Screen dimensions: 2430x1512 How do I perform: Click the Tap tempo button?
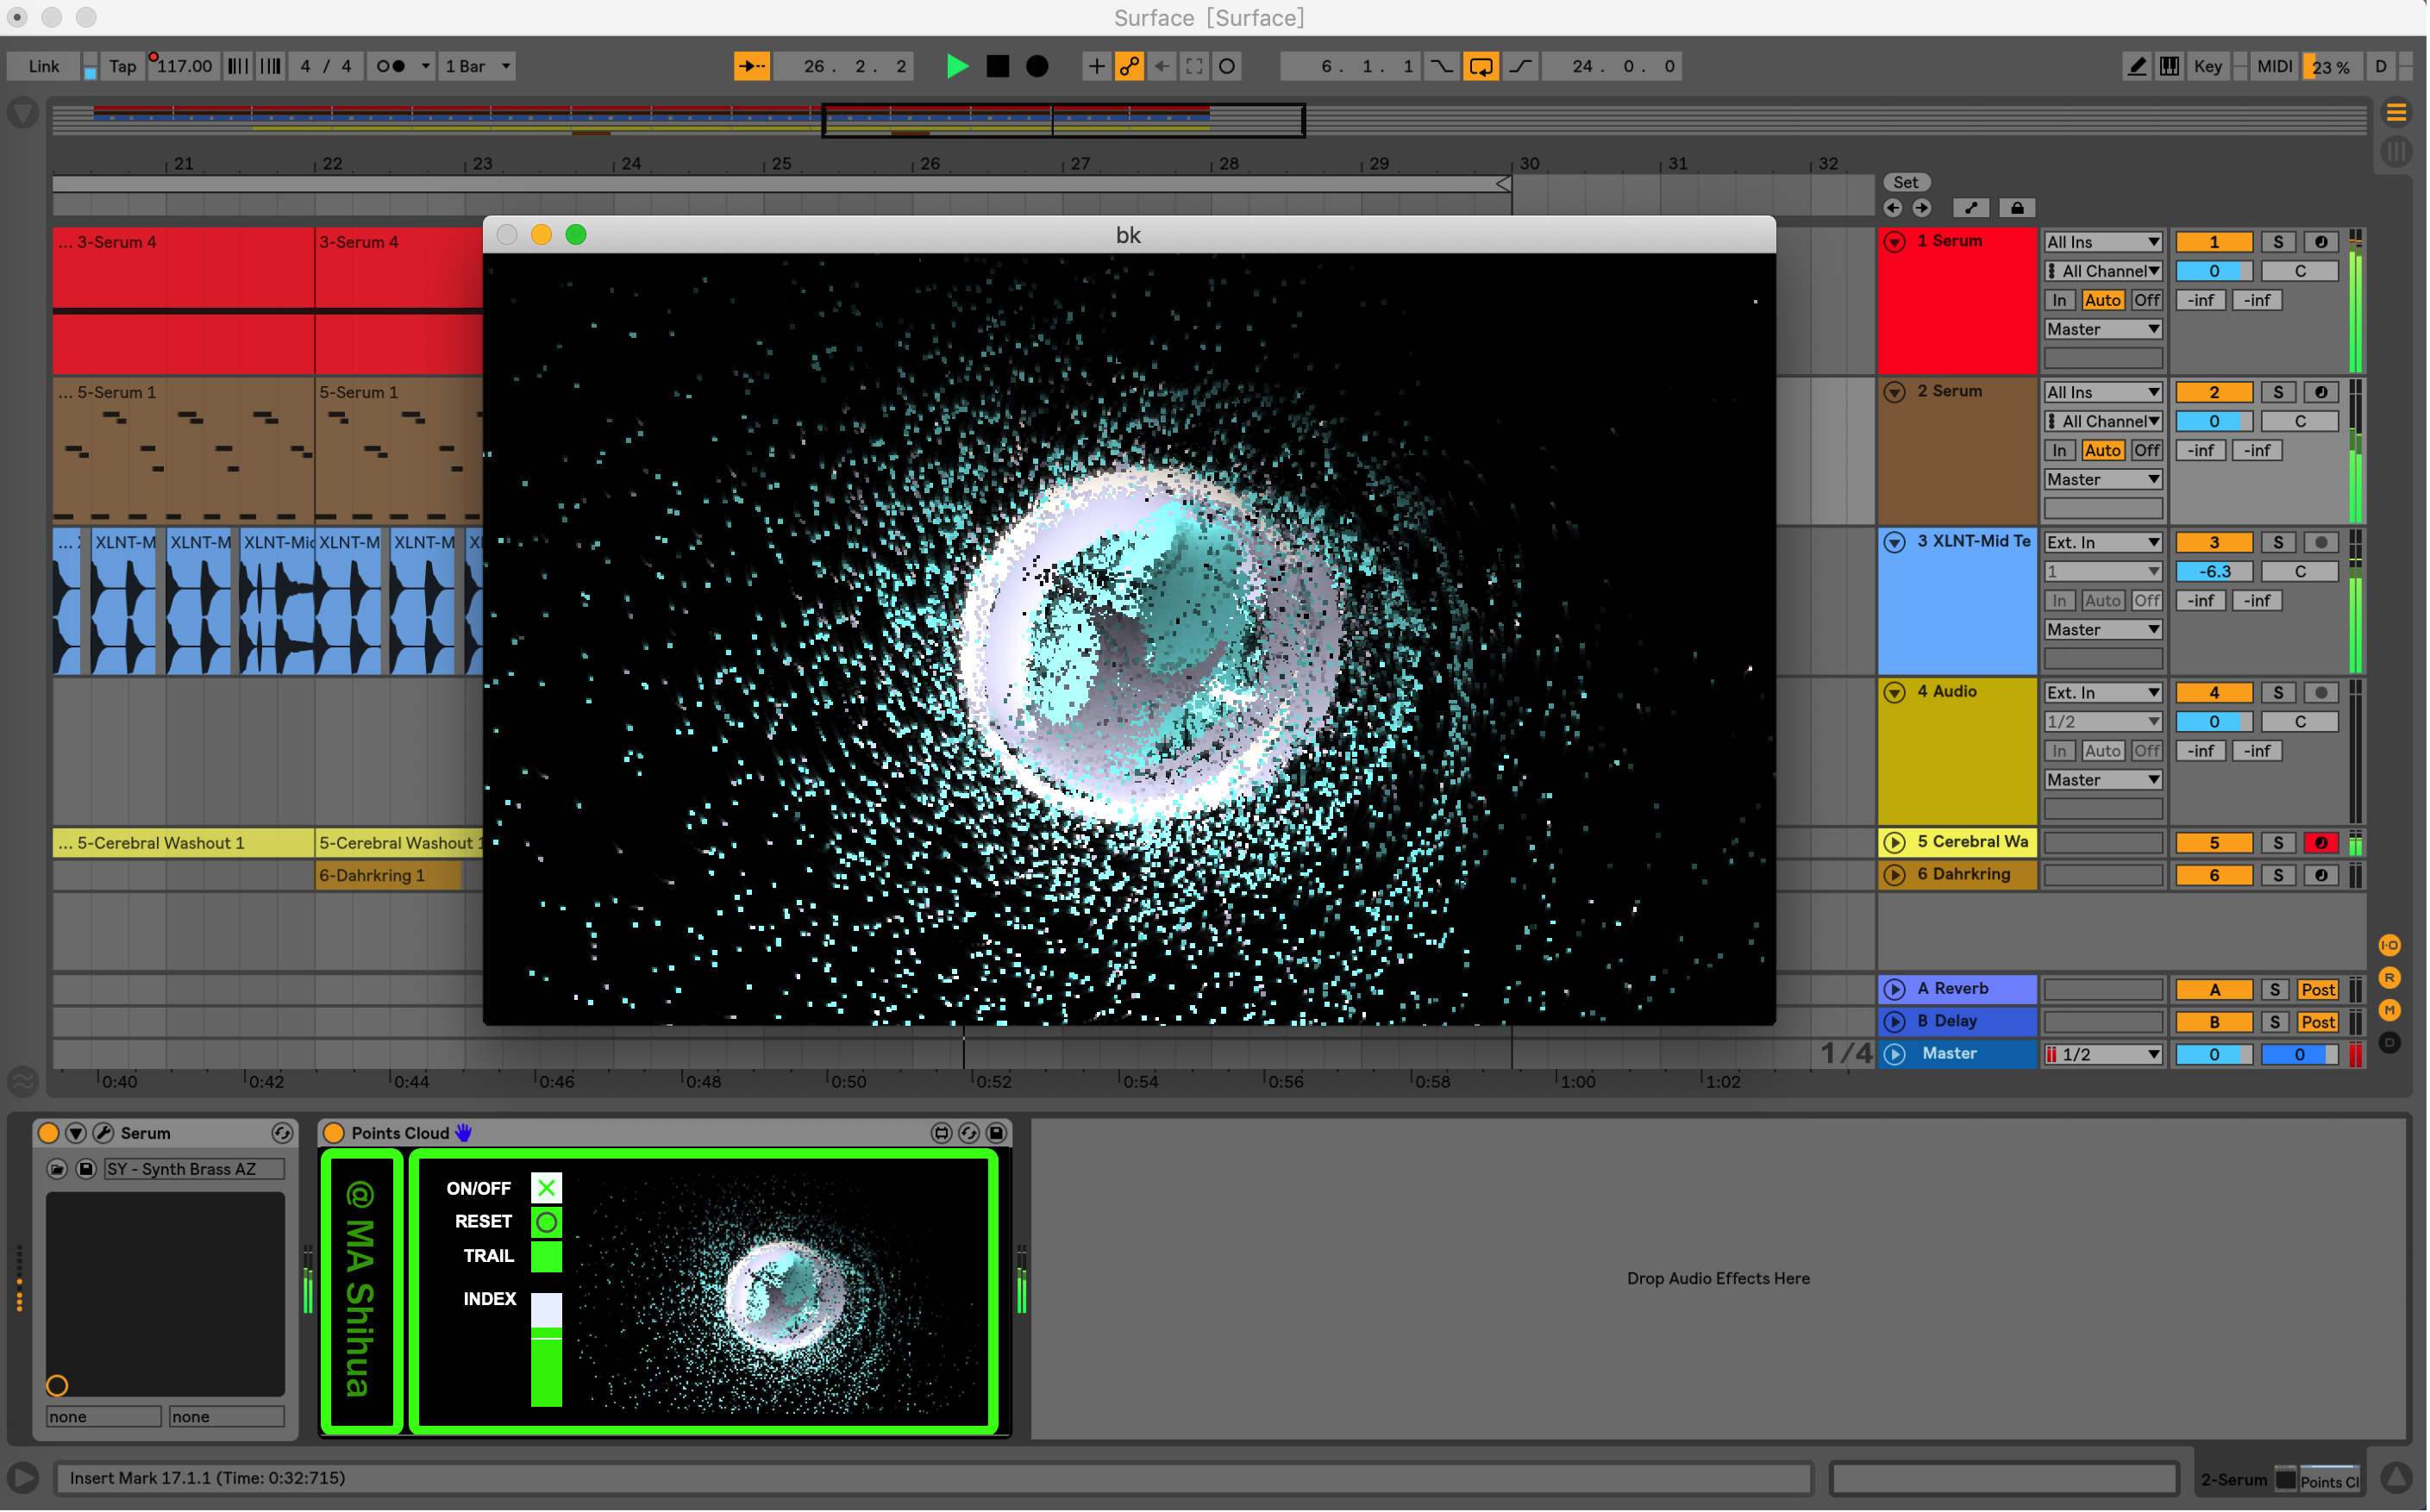(122, 66)
